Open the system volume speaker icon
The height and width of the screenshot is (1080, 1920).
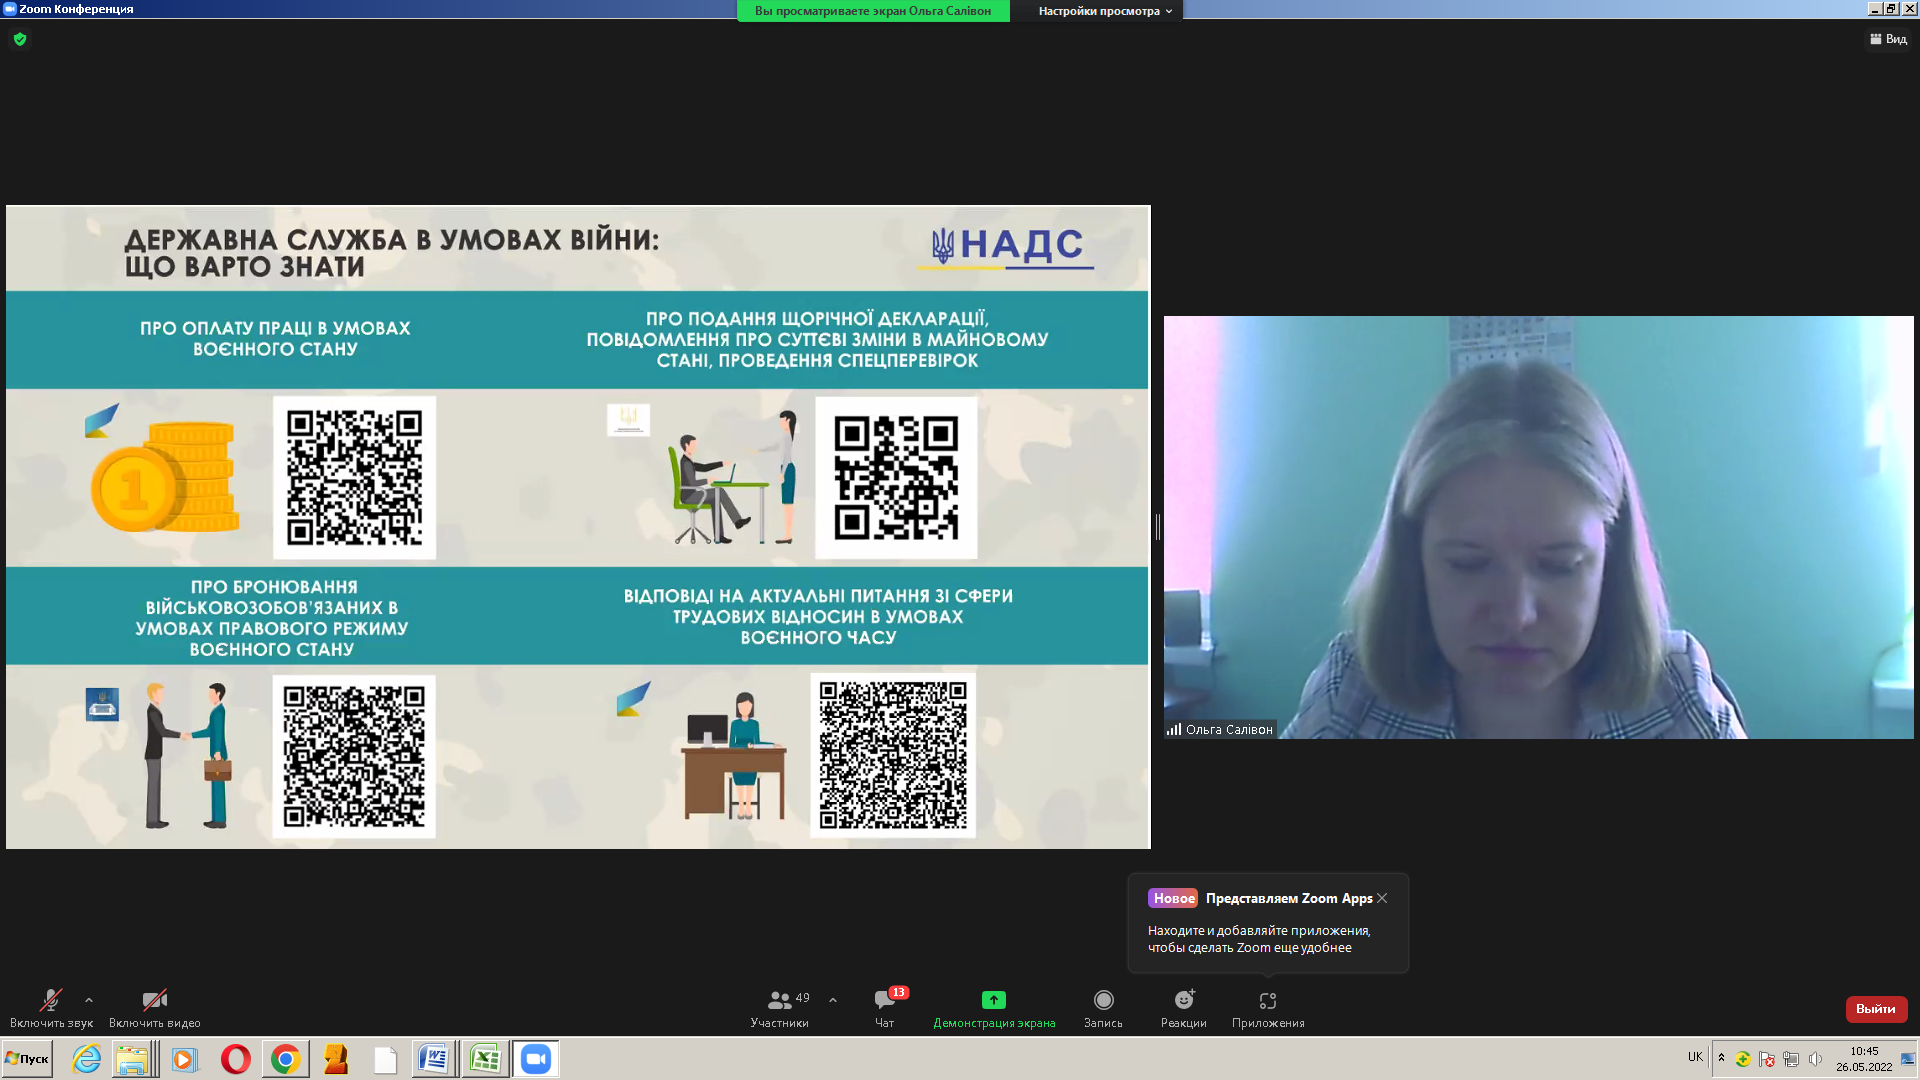coord(1815,1059)
